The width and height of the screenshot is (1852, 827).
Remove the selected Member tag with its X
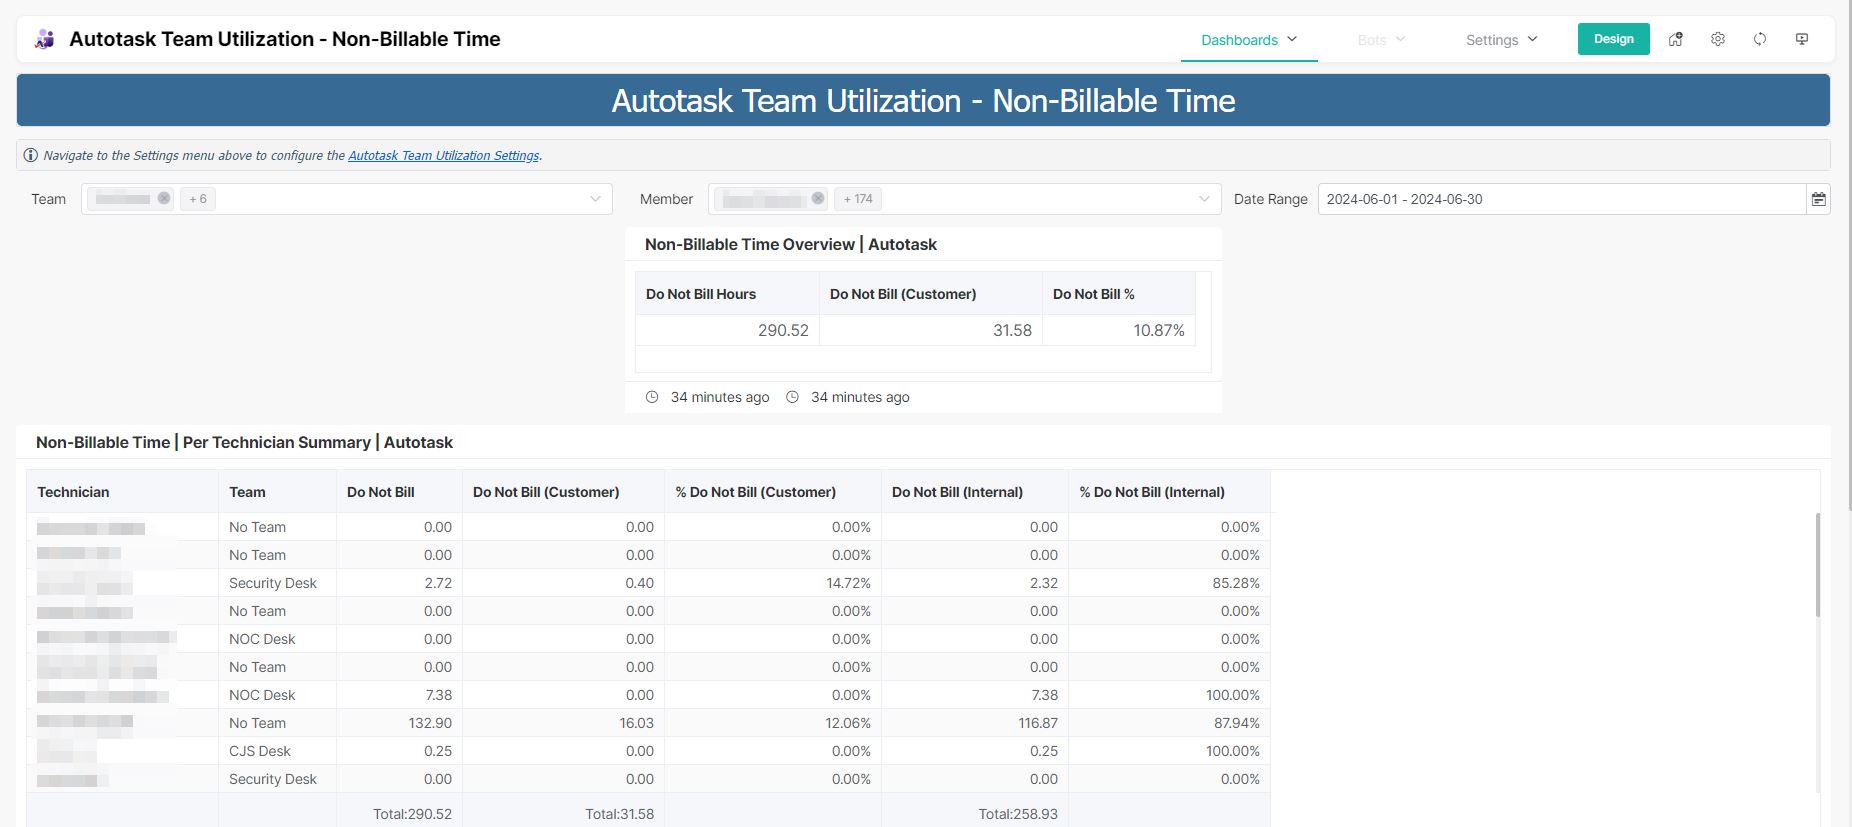pos(818,198)
